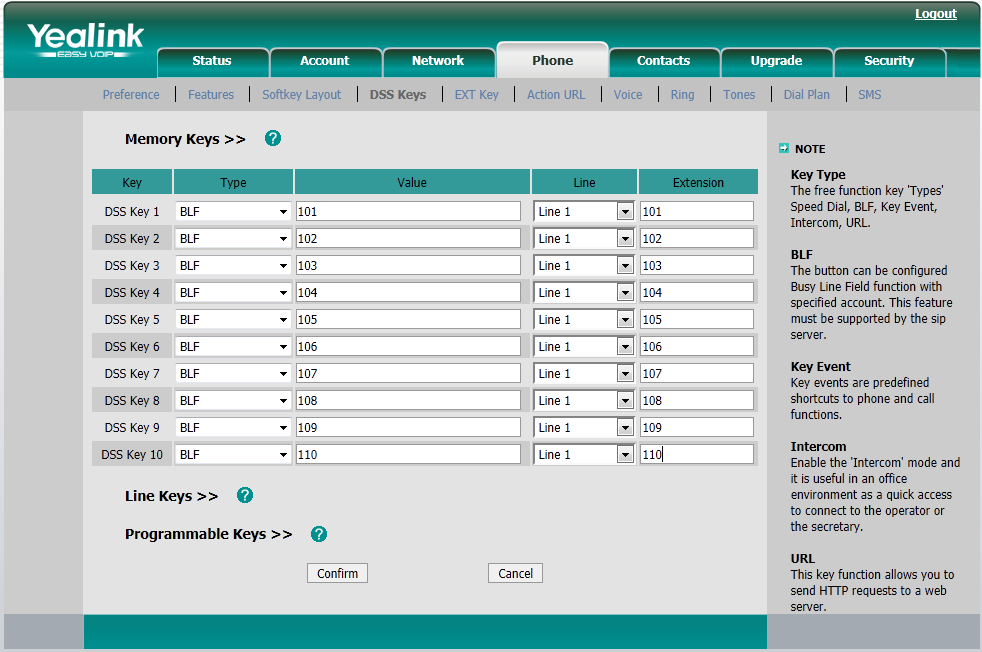
Task: Open Line dropdown for DSS Key 4
Action: pyautogui.click(x=584, y=292)
